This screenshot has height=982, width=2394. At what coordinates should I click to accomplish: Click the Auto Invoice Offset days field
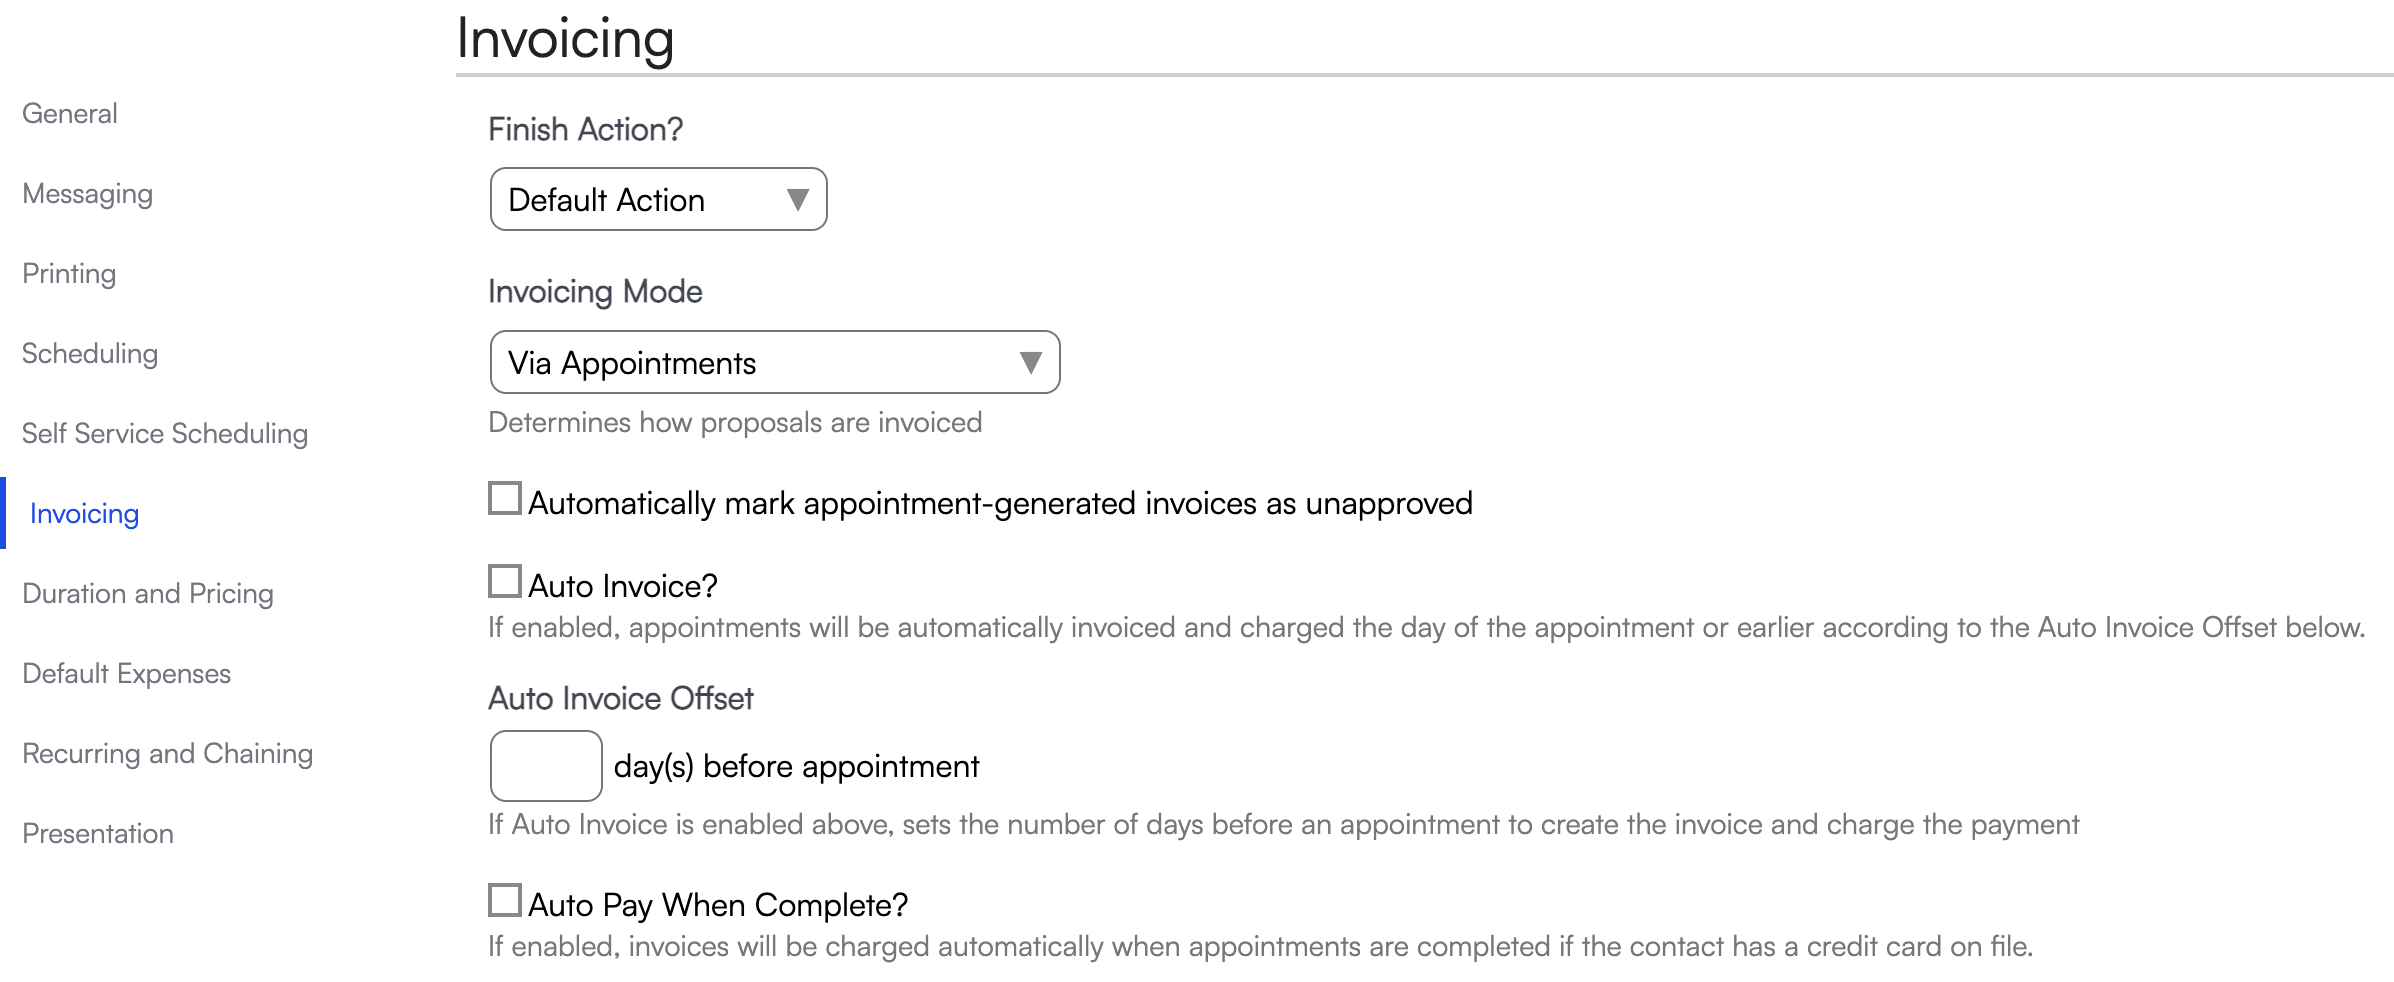[x=546, y=766]
